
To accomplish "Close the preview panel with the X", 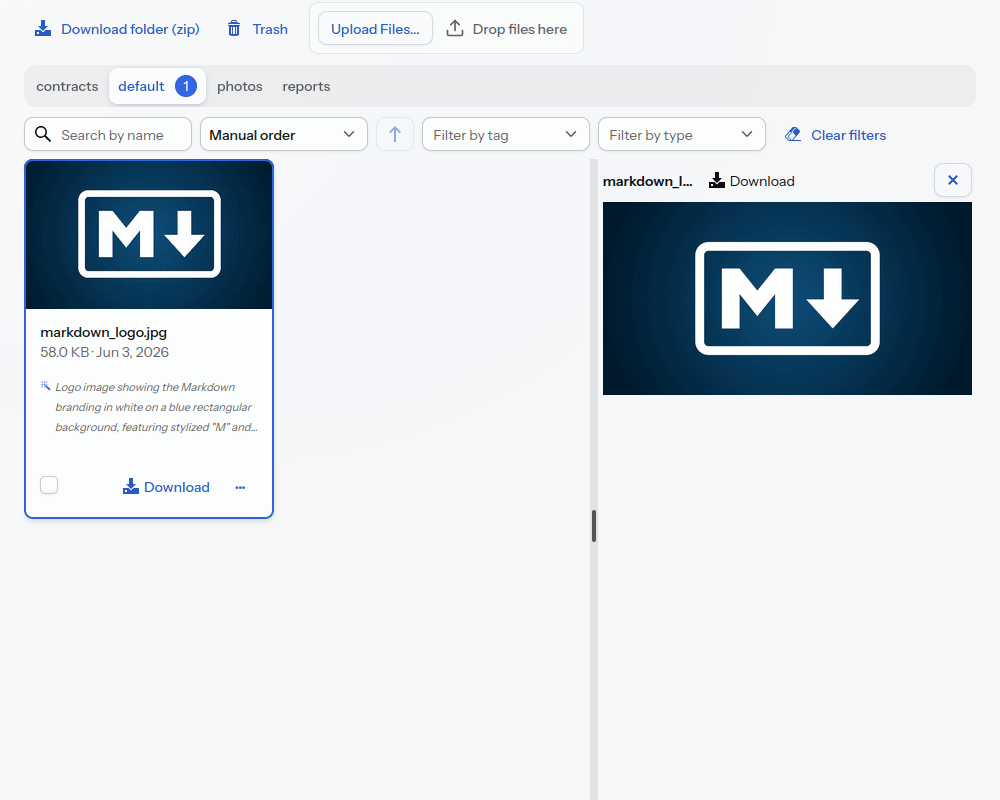I will pos(953,181).
